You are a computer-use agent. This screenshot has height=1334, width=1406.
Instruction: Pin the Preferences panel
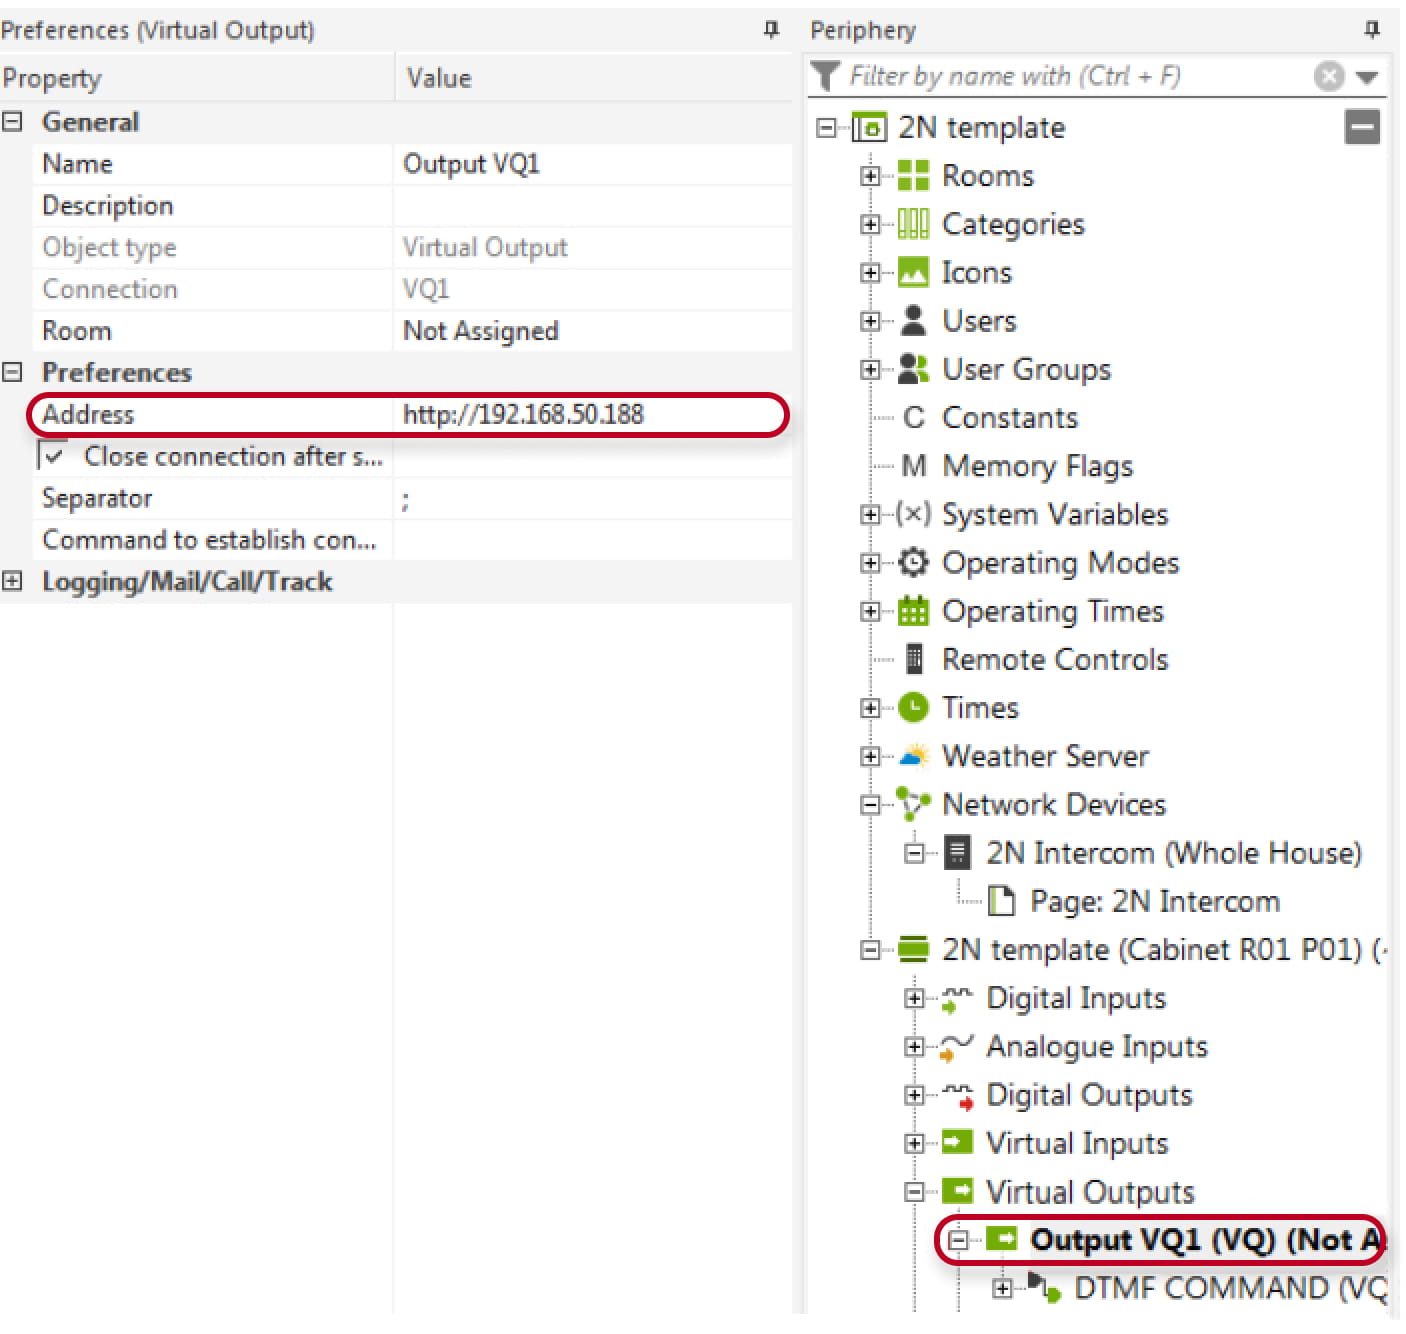pos(771,29)
